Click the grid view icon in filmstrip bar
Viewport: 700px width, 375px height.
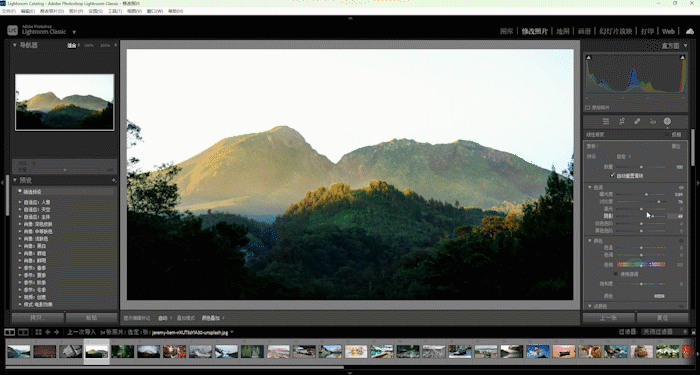pyautogui.click(x=38, y=332)
